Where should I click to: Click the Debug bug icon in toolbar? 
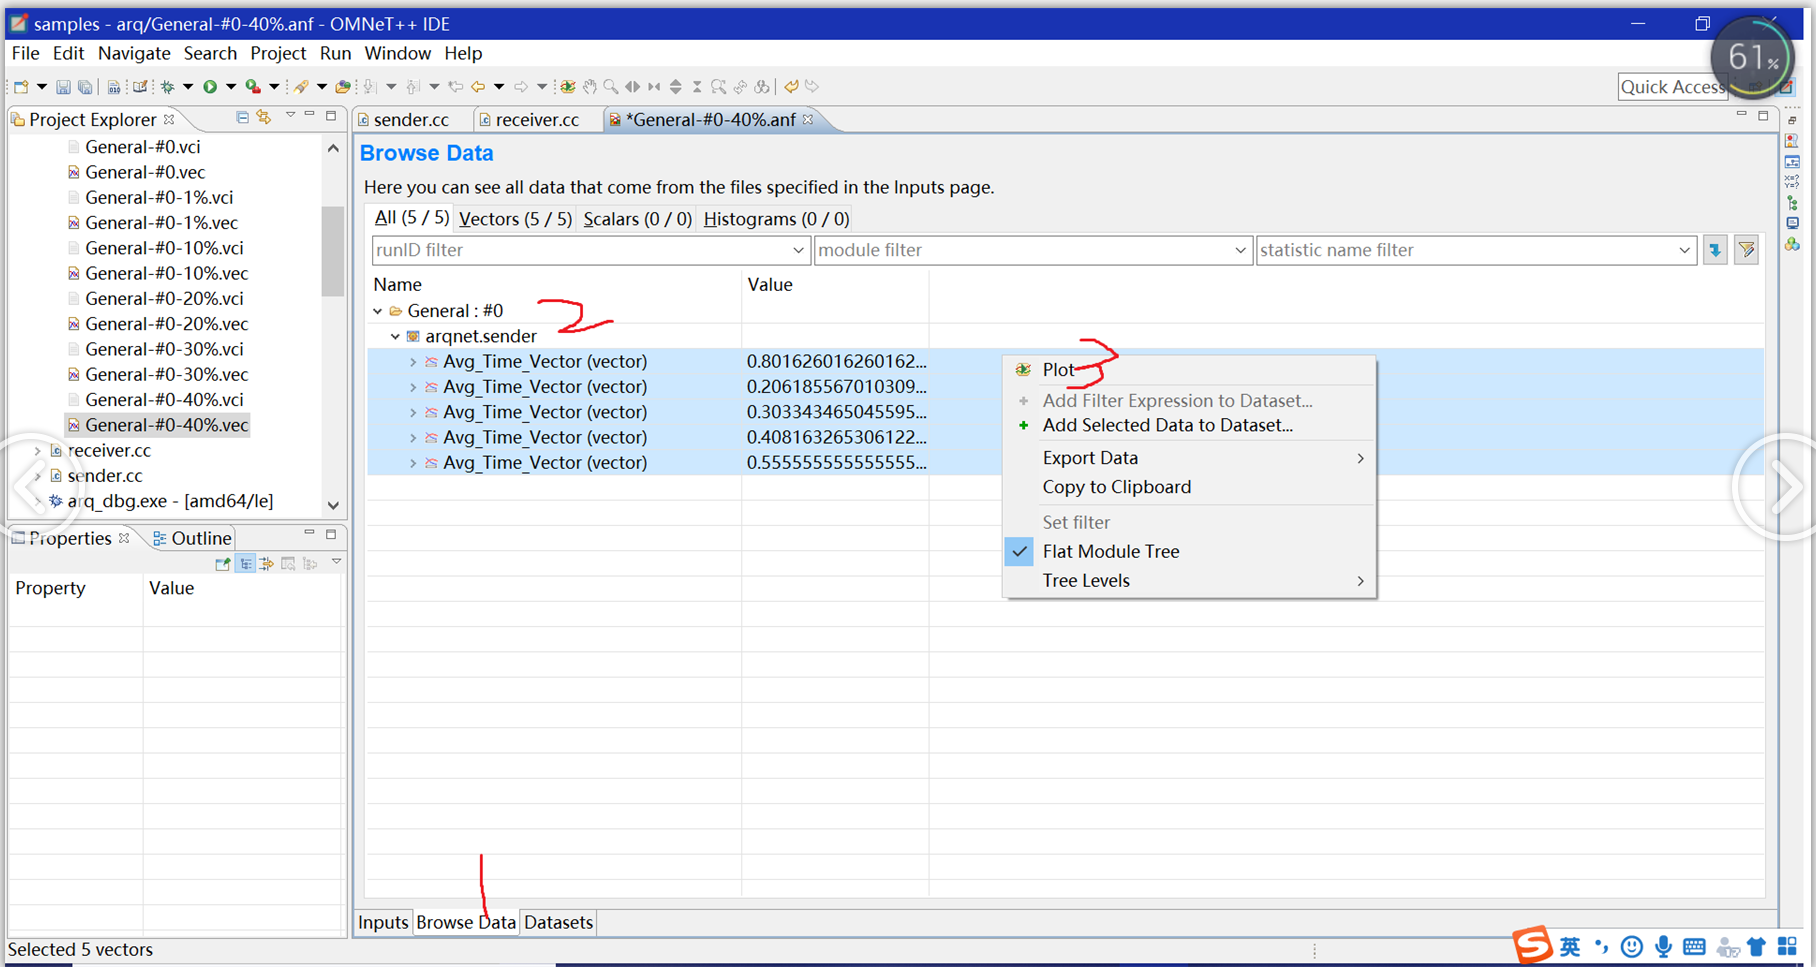coord(167,87)
